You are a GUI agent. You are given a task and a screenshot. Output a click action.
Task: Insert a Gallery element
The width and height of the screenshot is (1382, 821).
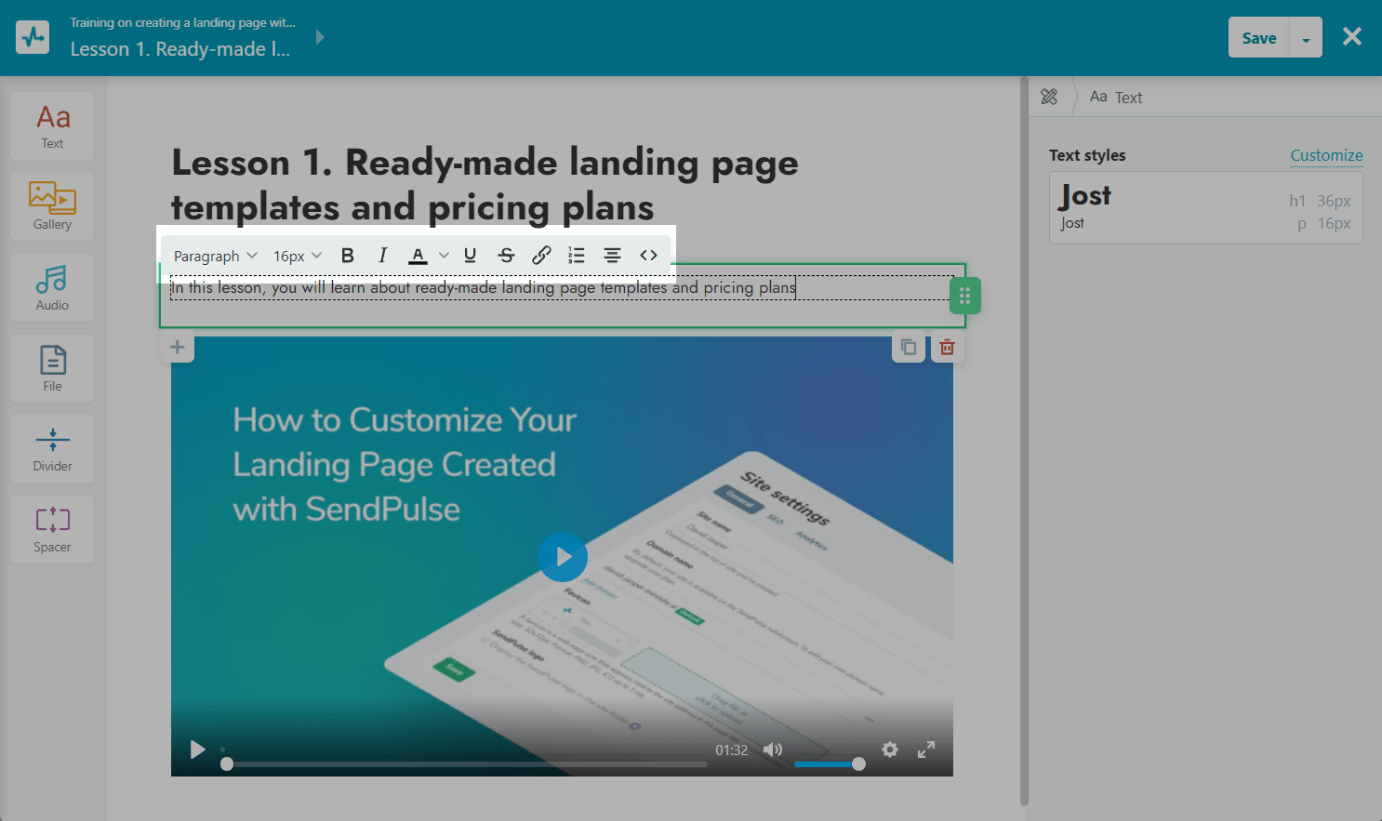52,206
